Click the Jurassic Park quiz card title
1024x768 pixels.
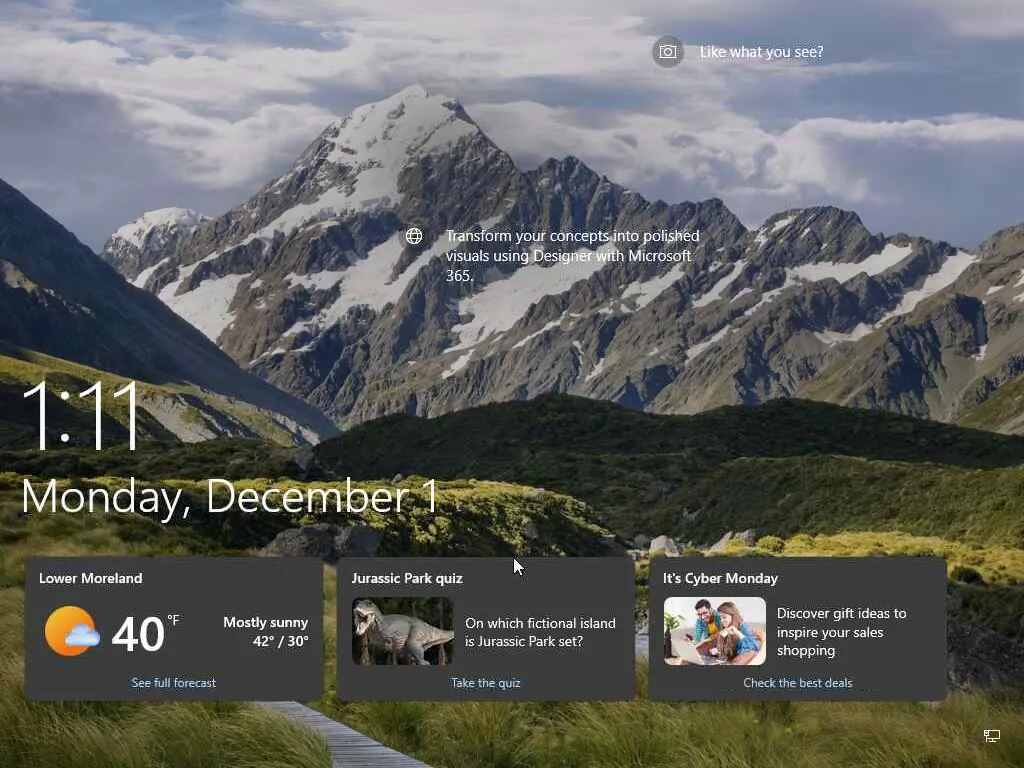407,578
